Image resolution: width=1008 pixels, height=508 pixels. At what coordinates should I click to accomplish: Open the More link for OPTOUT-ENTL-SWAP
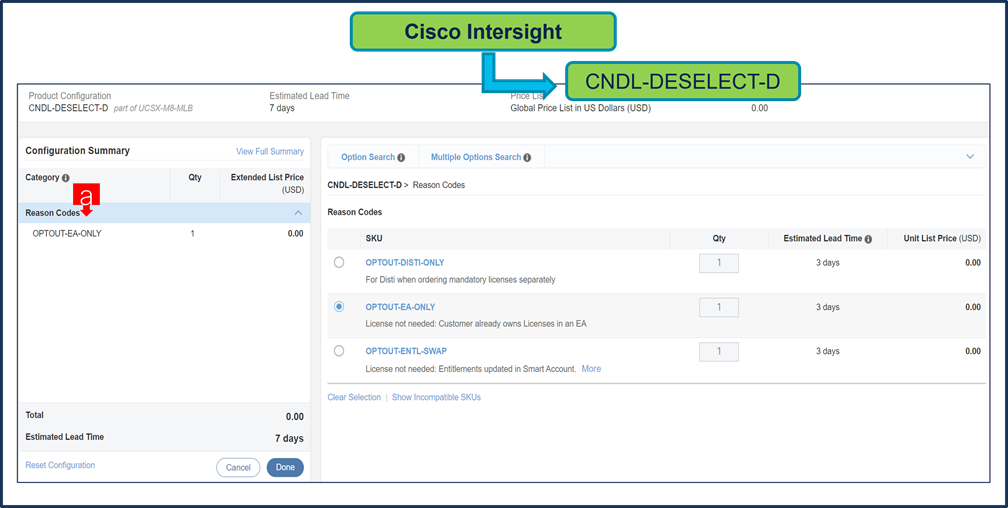[591, 369]
